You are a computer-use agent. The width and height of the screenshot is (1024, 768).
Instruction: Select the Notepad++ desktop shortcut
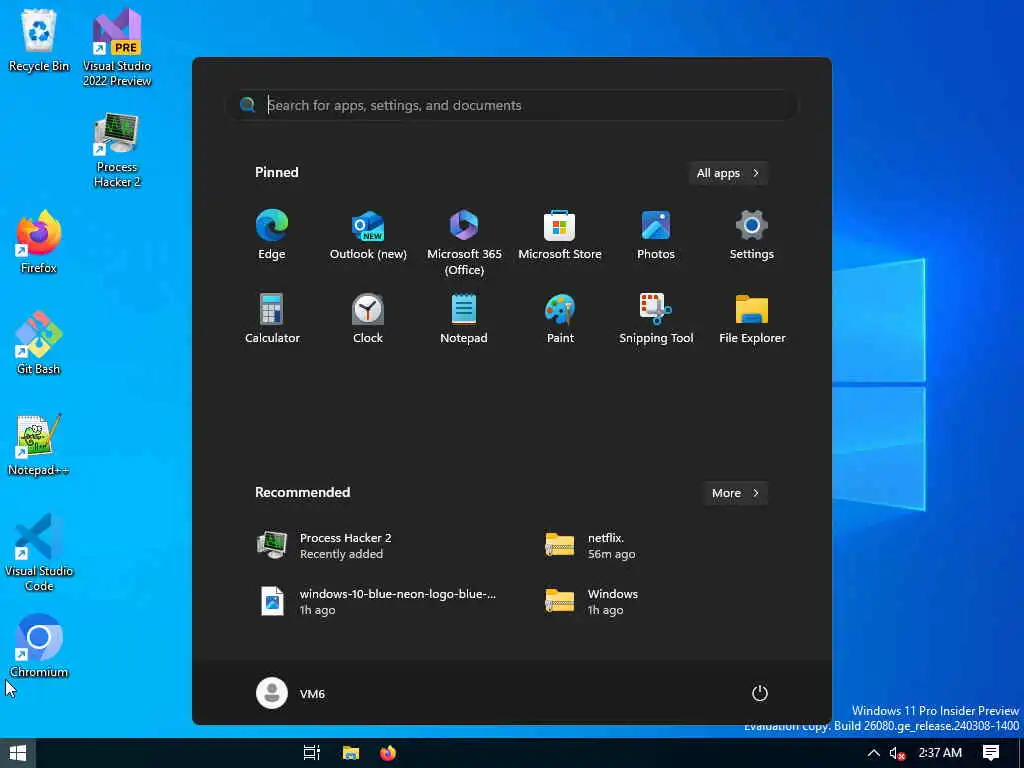[x=39, y=444]
